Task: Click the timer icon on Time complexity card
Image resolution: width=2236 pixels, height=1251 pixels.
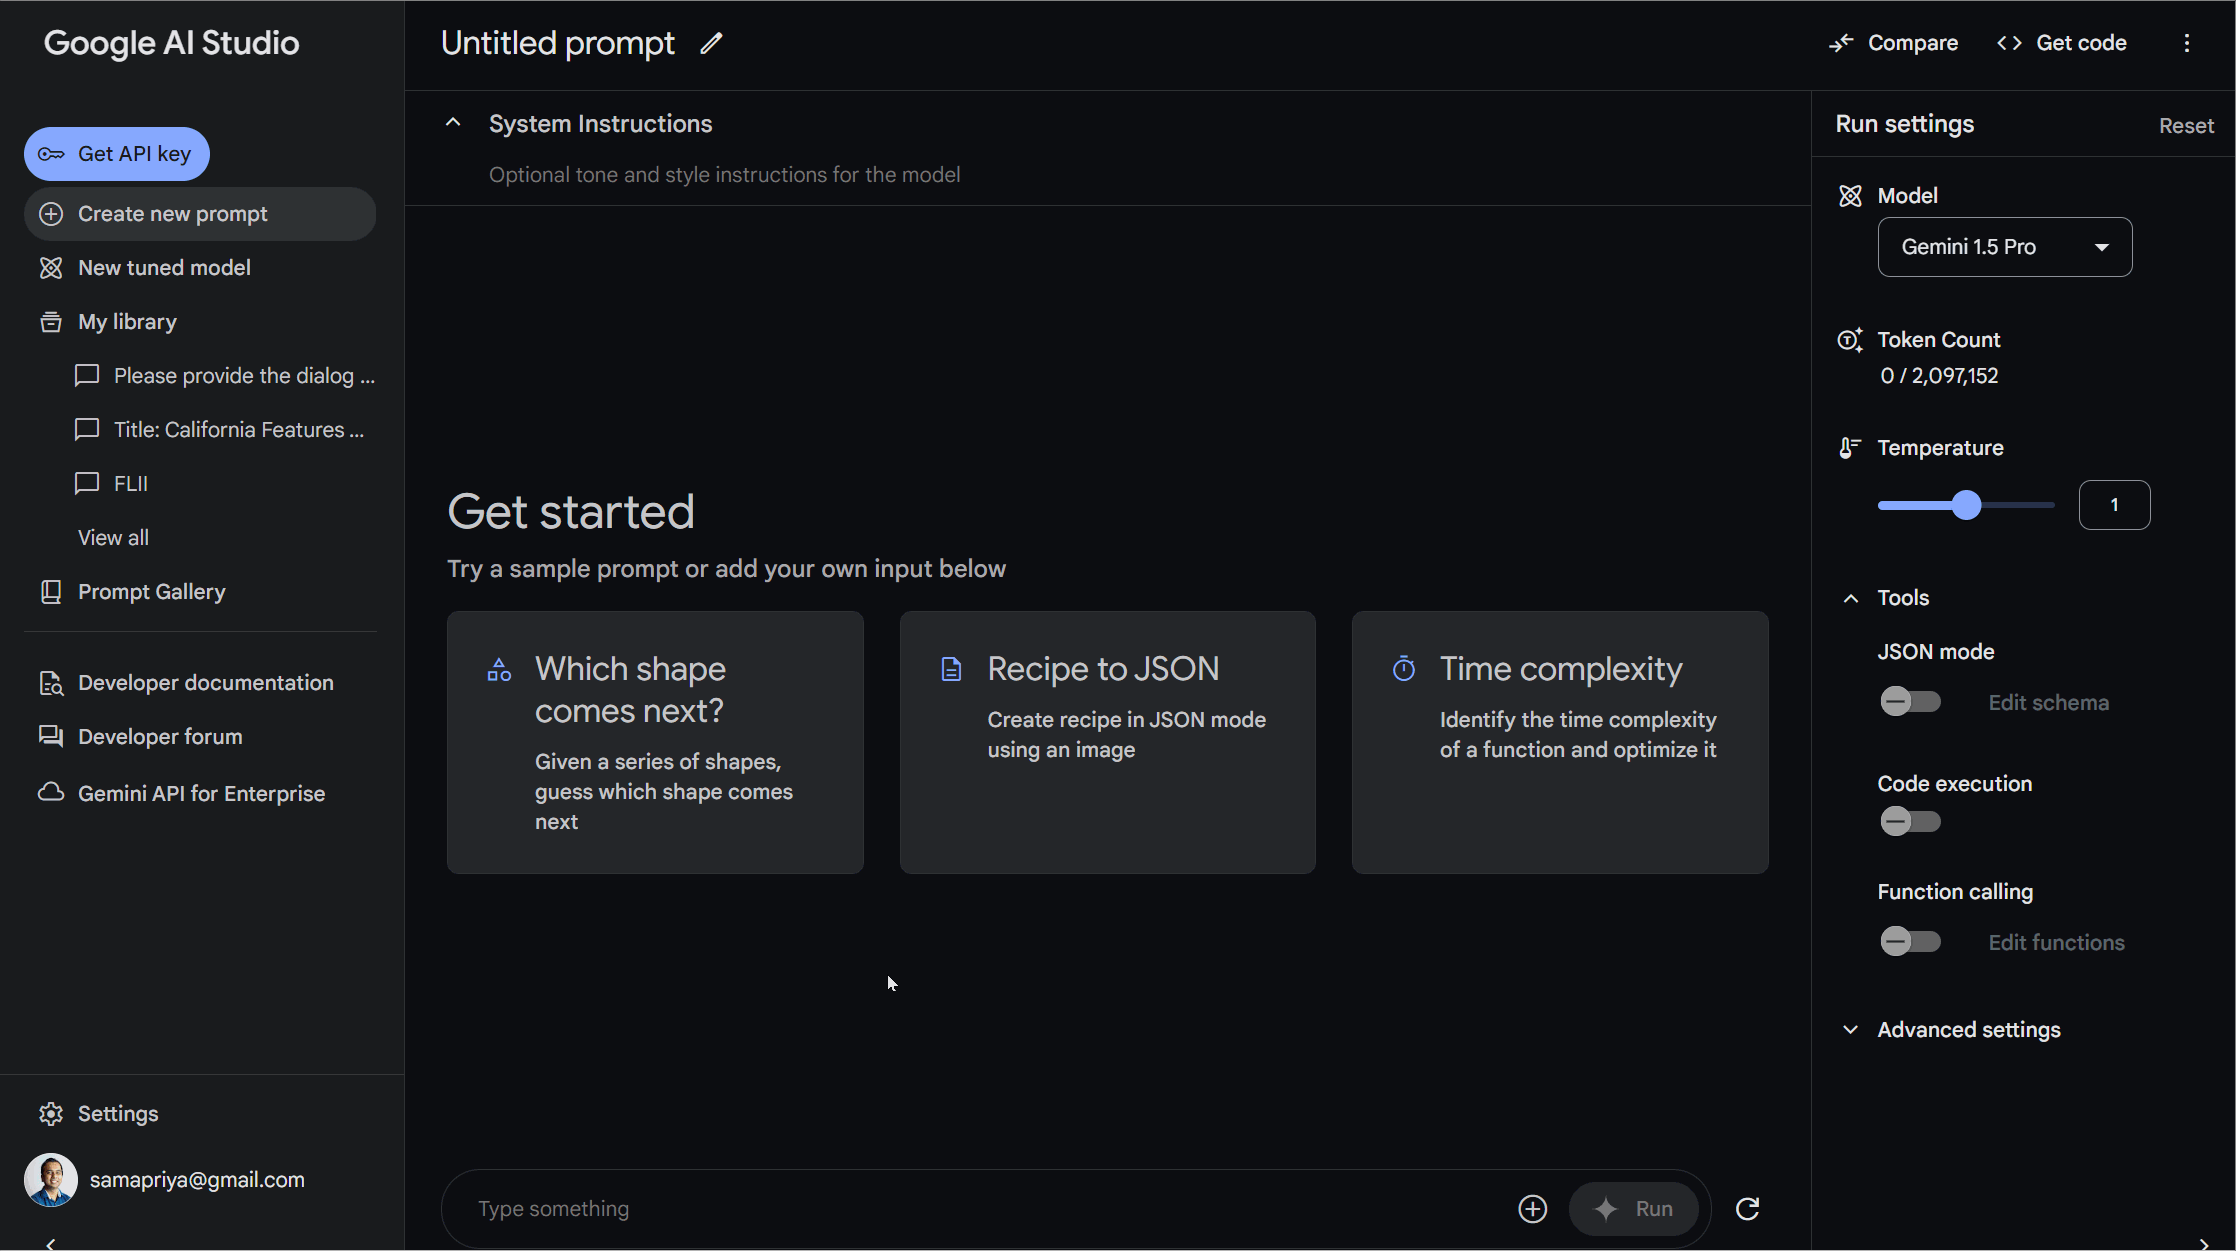Action: pyautogui.click(x=1404, y=669)
